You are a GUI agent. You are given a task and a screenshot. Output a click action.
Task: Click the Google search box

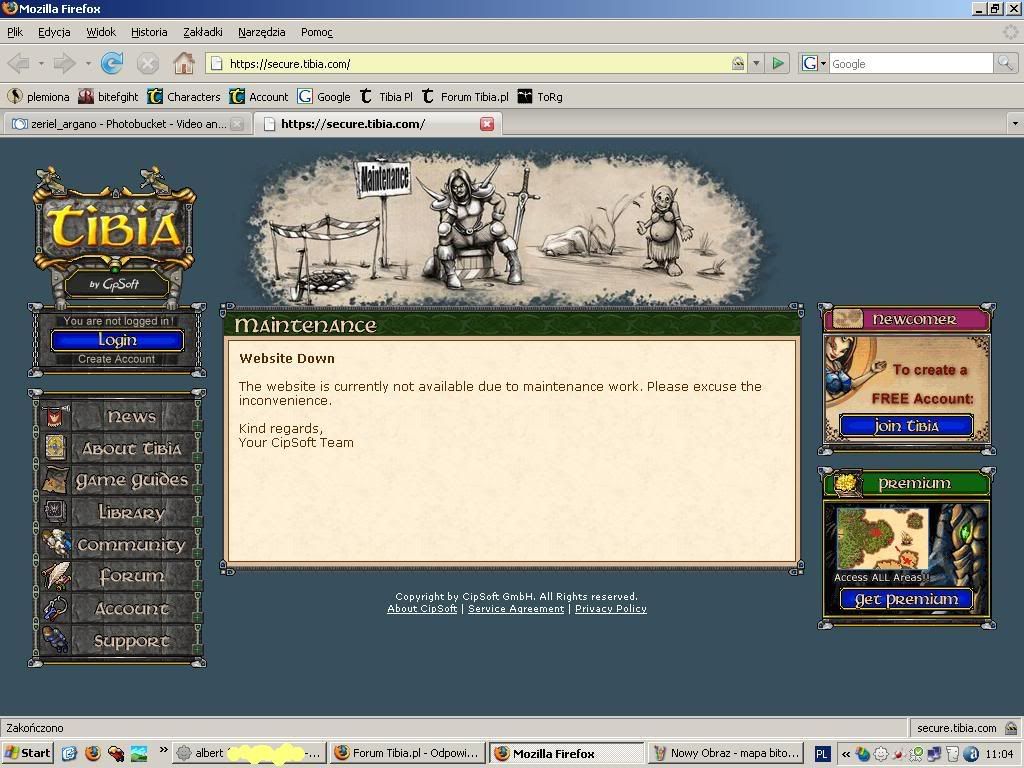click(x=911, y=63)
